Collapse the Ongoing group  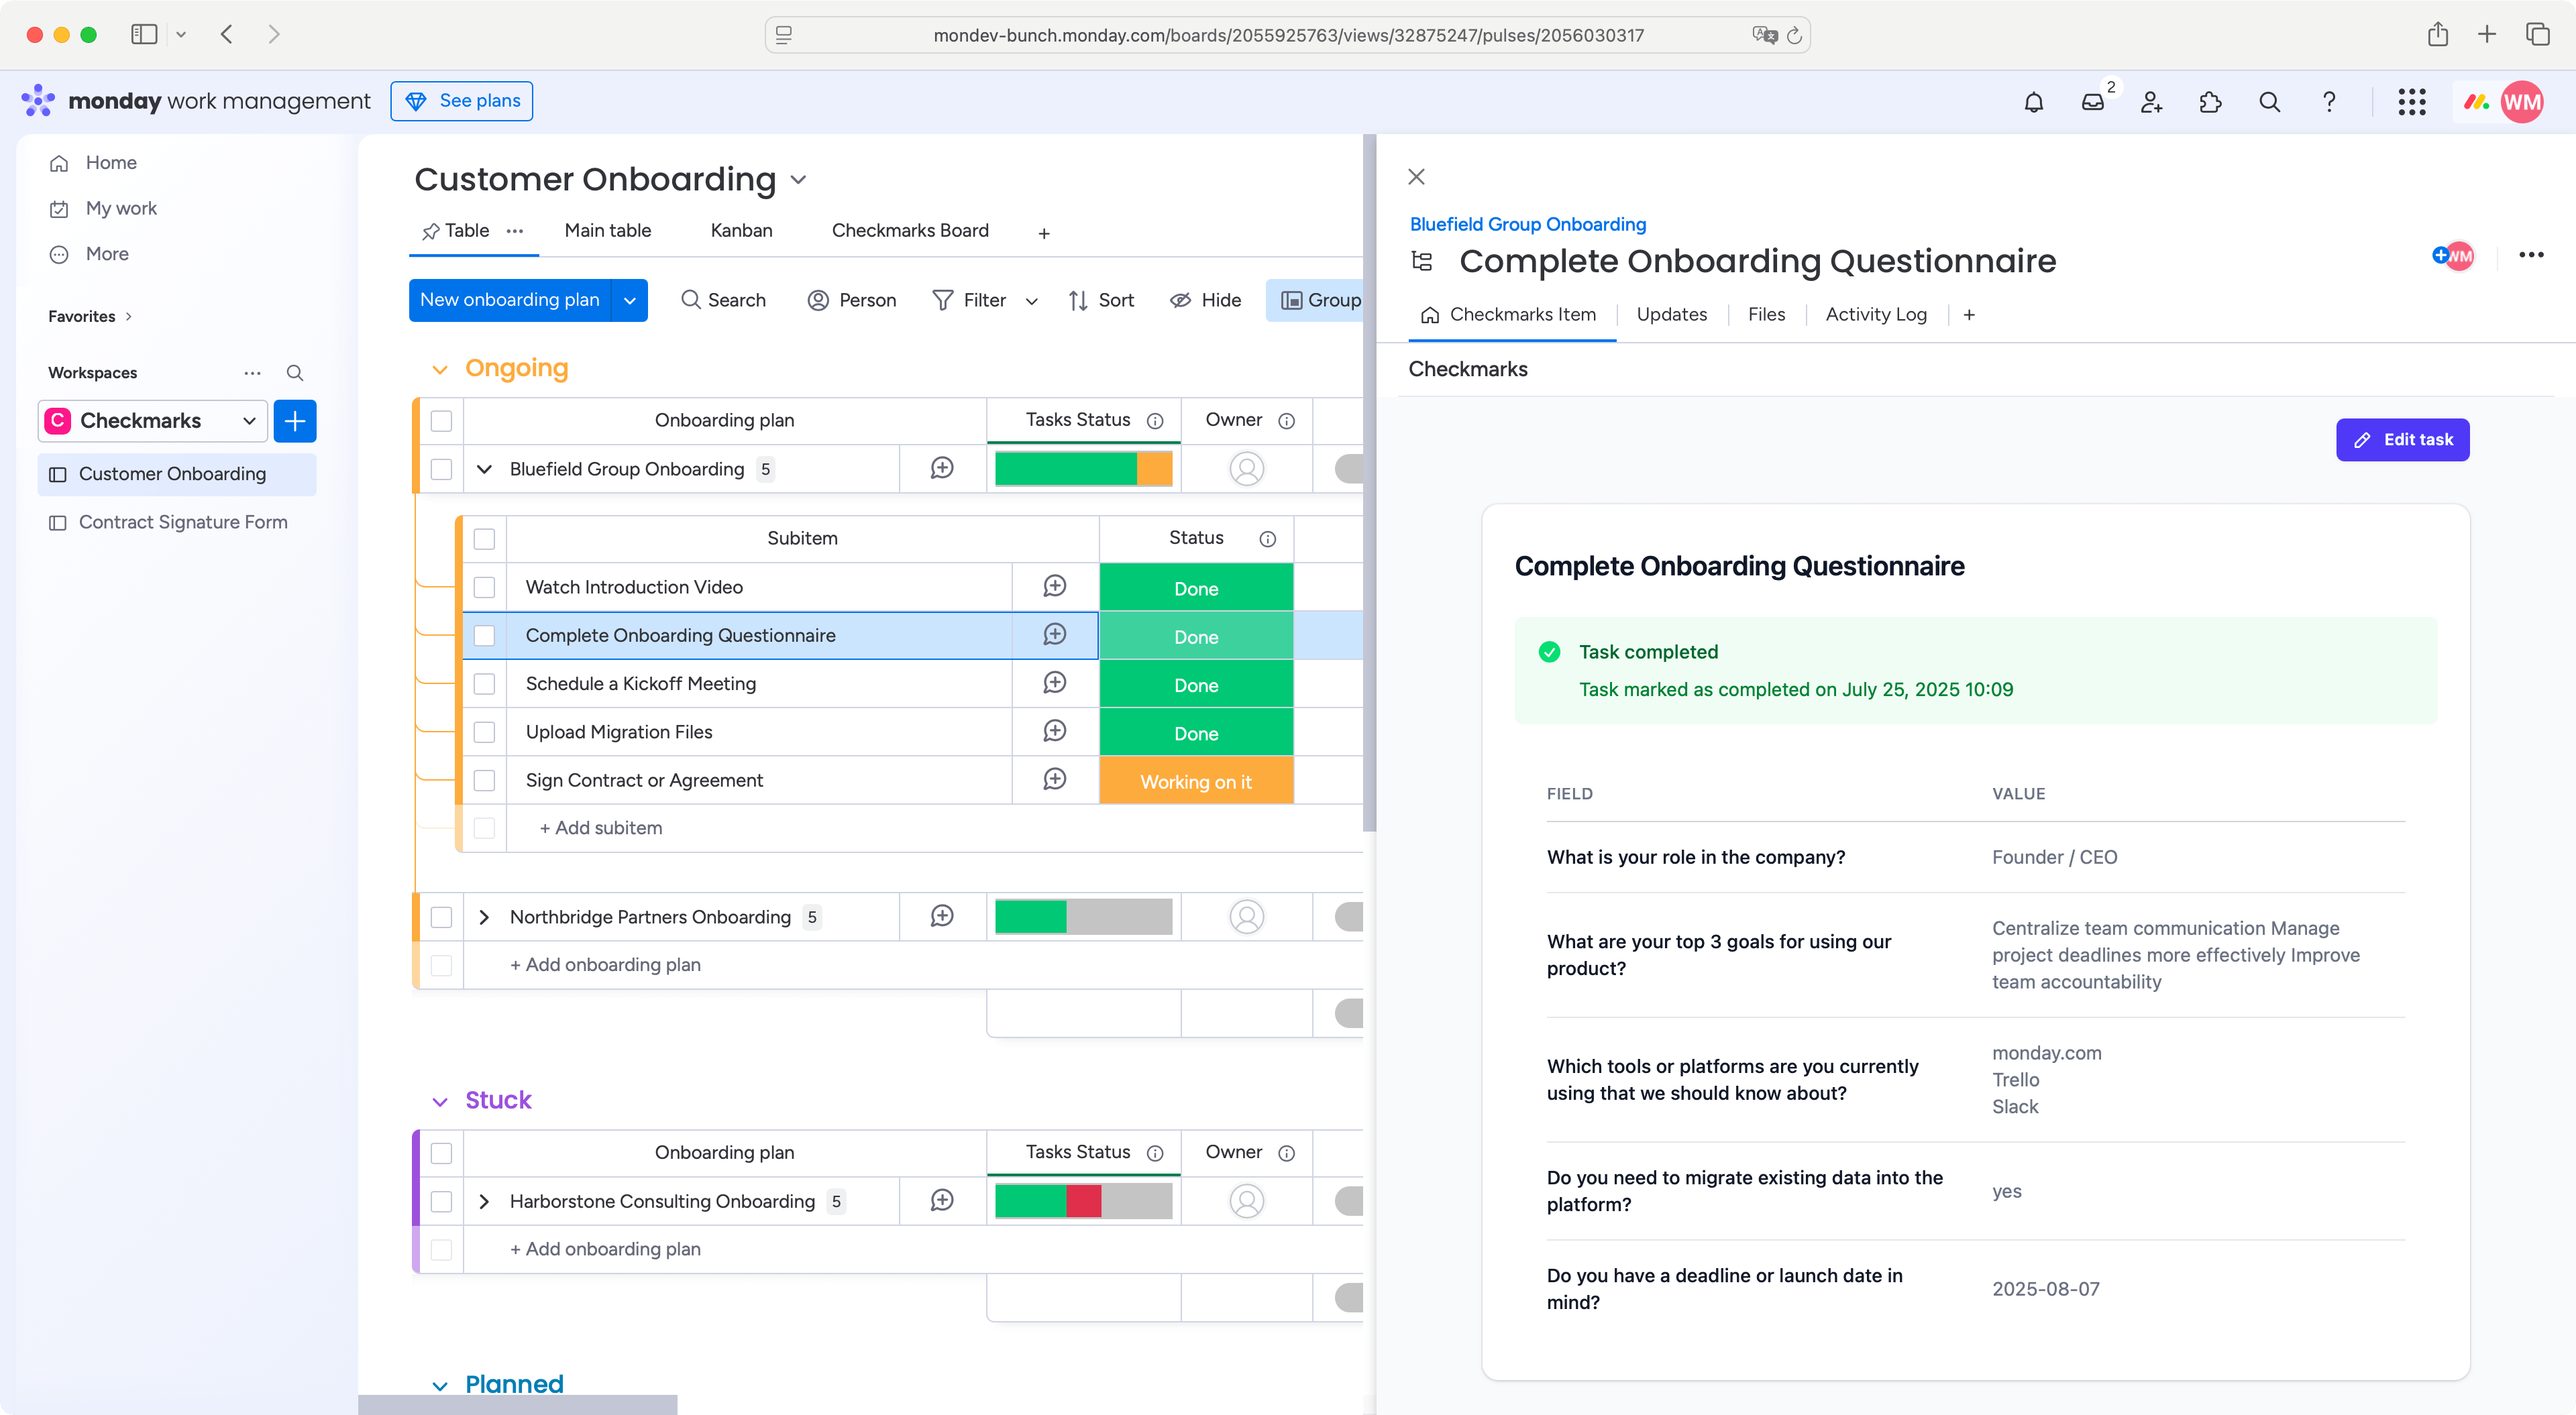[439, 369]
